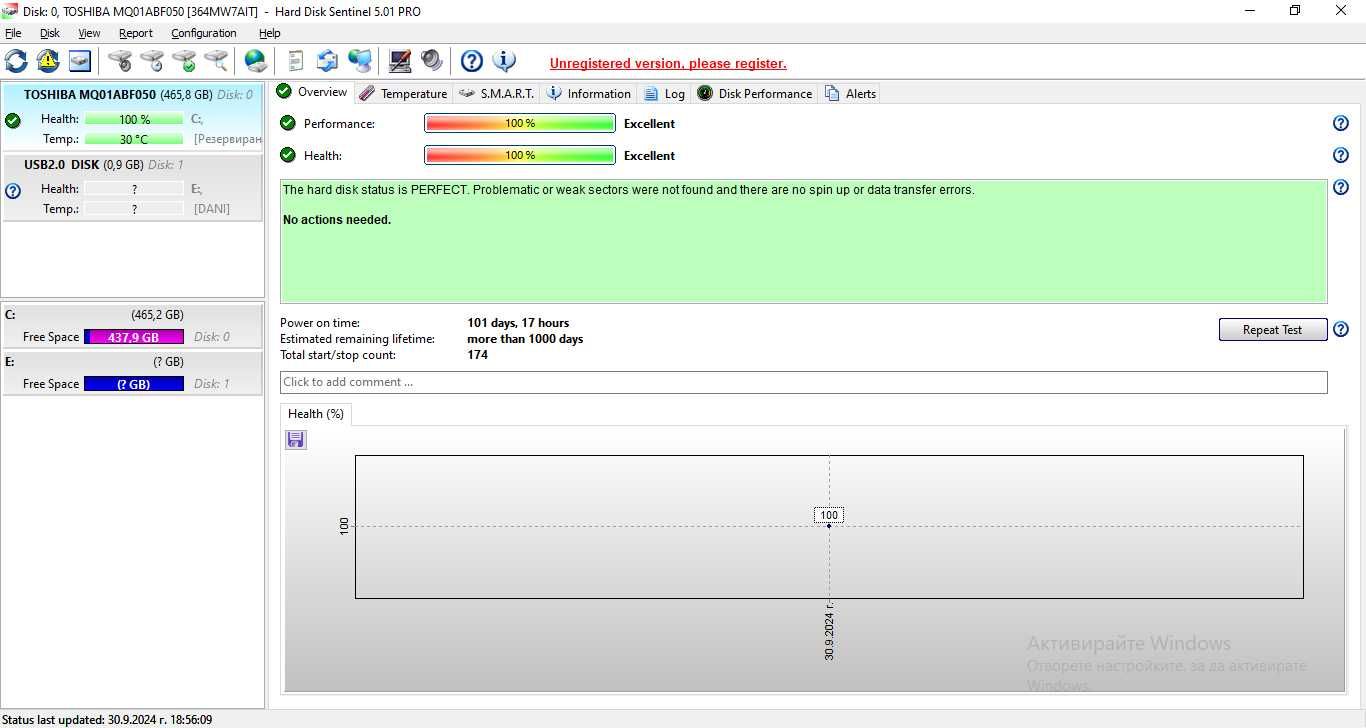Click total start/stop count value 174
The image size is (1366, 728).
[x=478, y=355]
